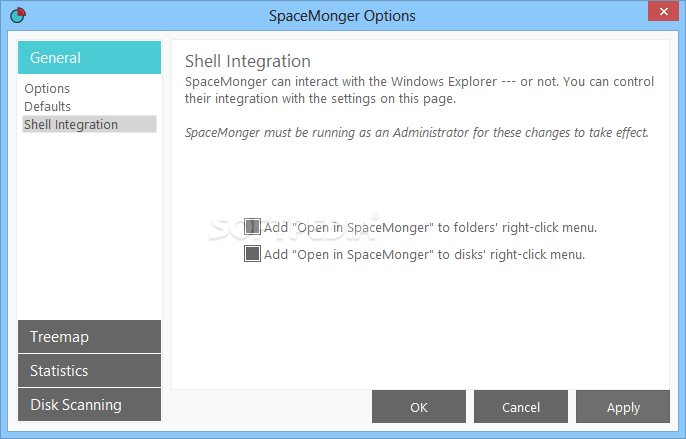Toggle disks' right-click menu checkbox
Image resolution: width=686 pixels, height=439 pixels.
pos(252,254)
